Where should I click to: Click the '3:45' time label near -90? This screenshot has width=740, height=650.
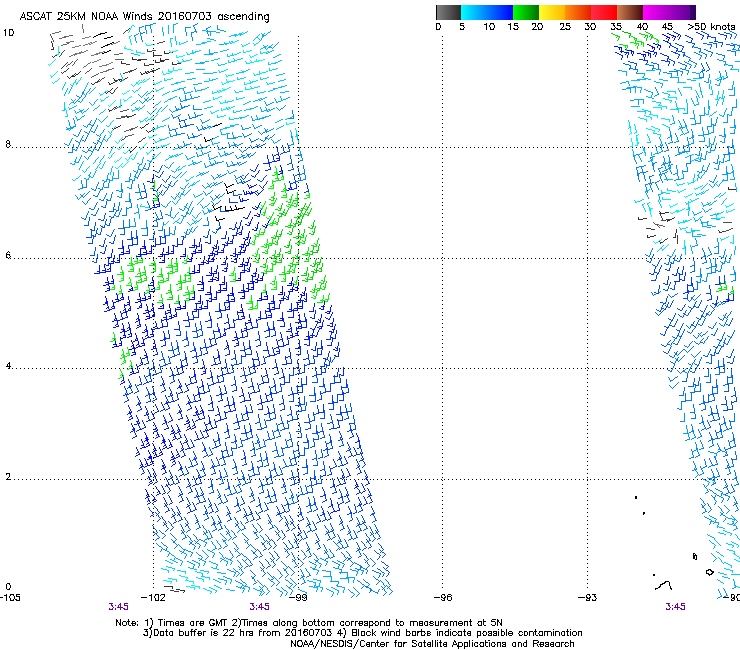pyautogui.click(x=675, y=607)
